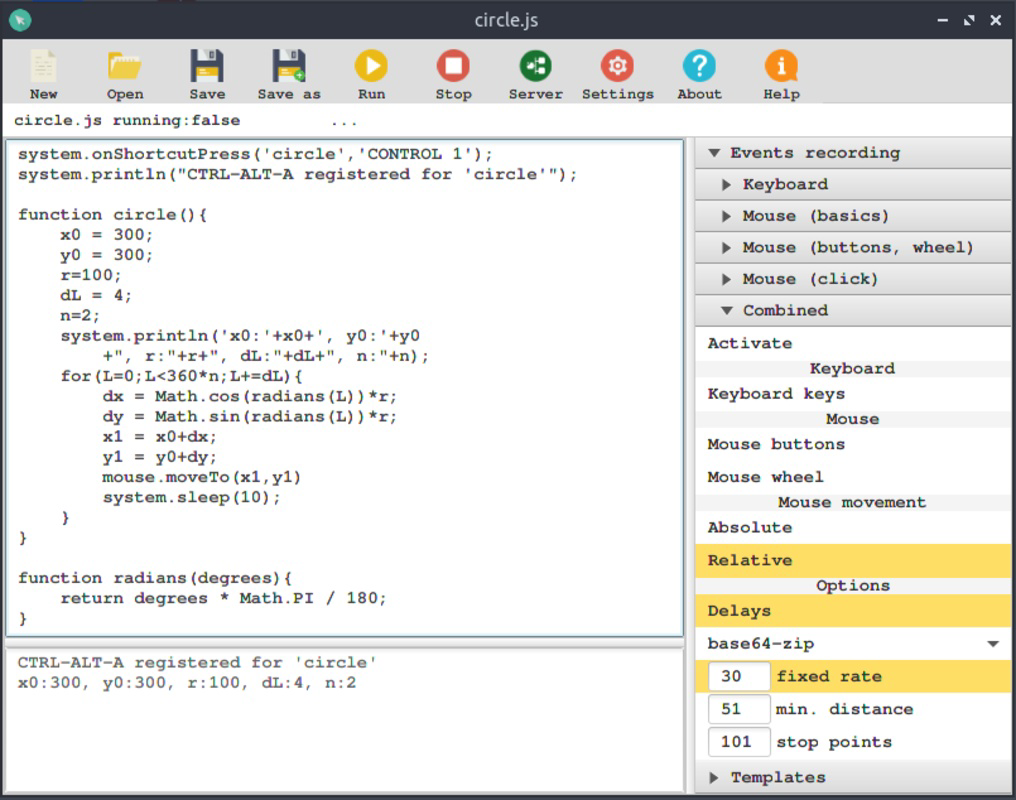The width and height of the screenshot is (1016, 800).
Task: Click the min. distance value field
Action: tap(739, 709)
